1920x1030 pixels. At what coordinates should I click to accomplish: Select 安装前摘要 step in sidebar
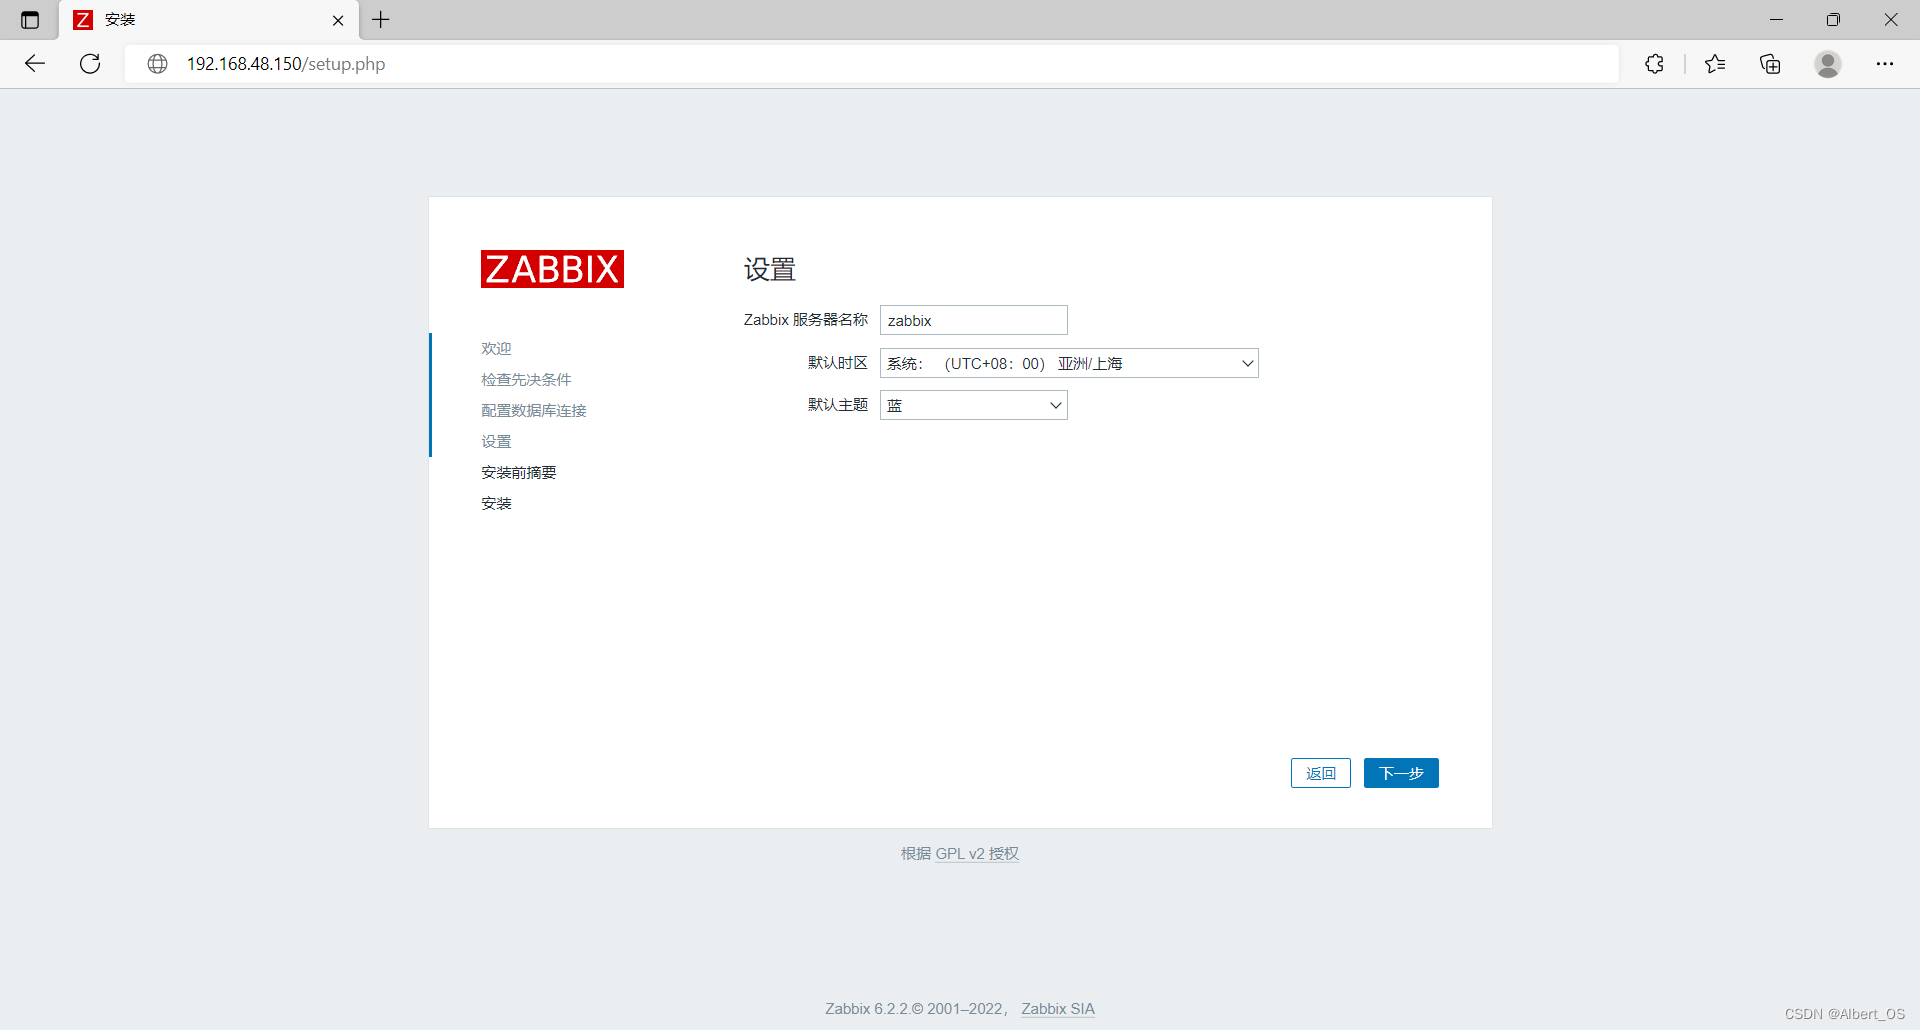click(519, 473)
